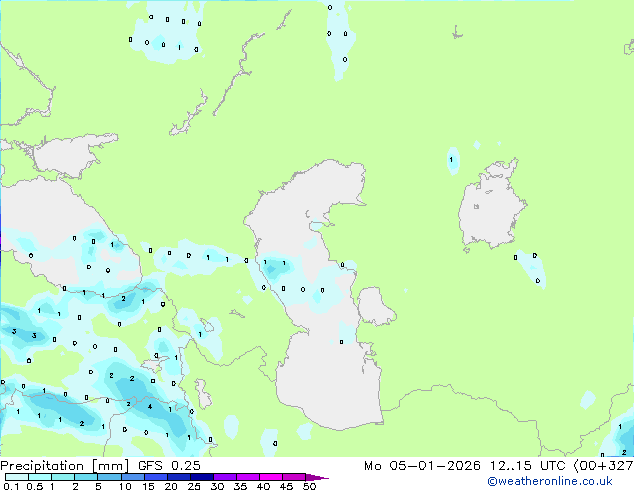634x490 pixels.
Task: Click legend scale label "20"
Action: (171, 486)
